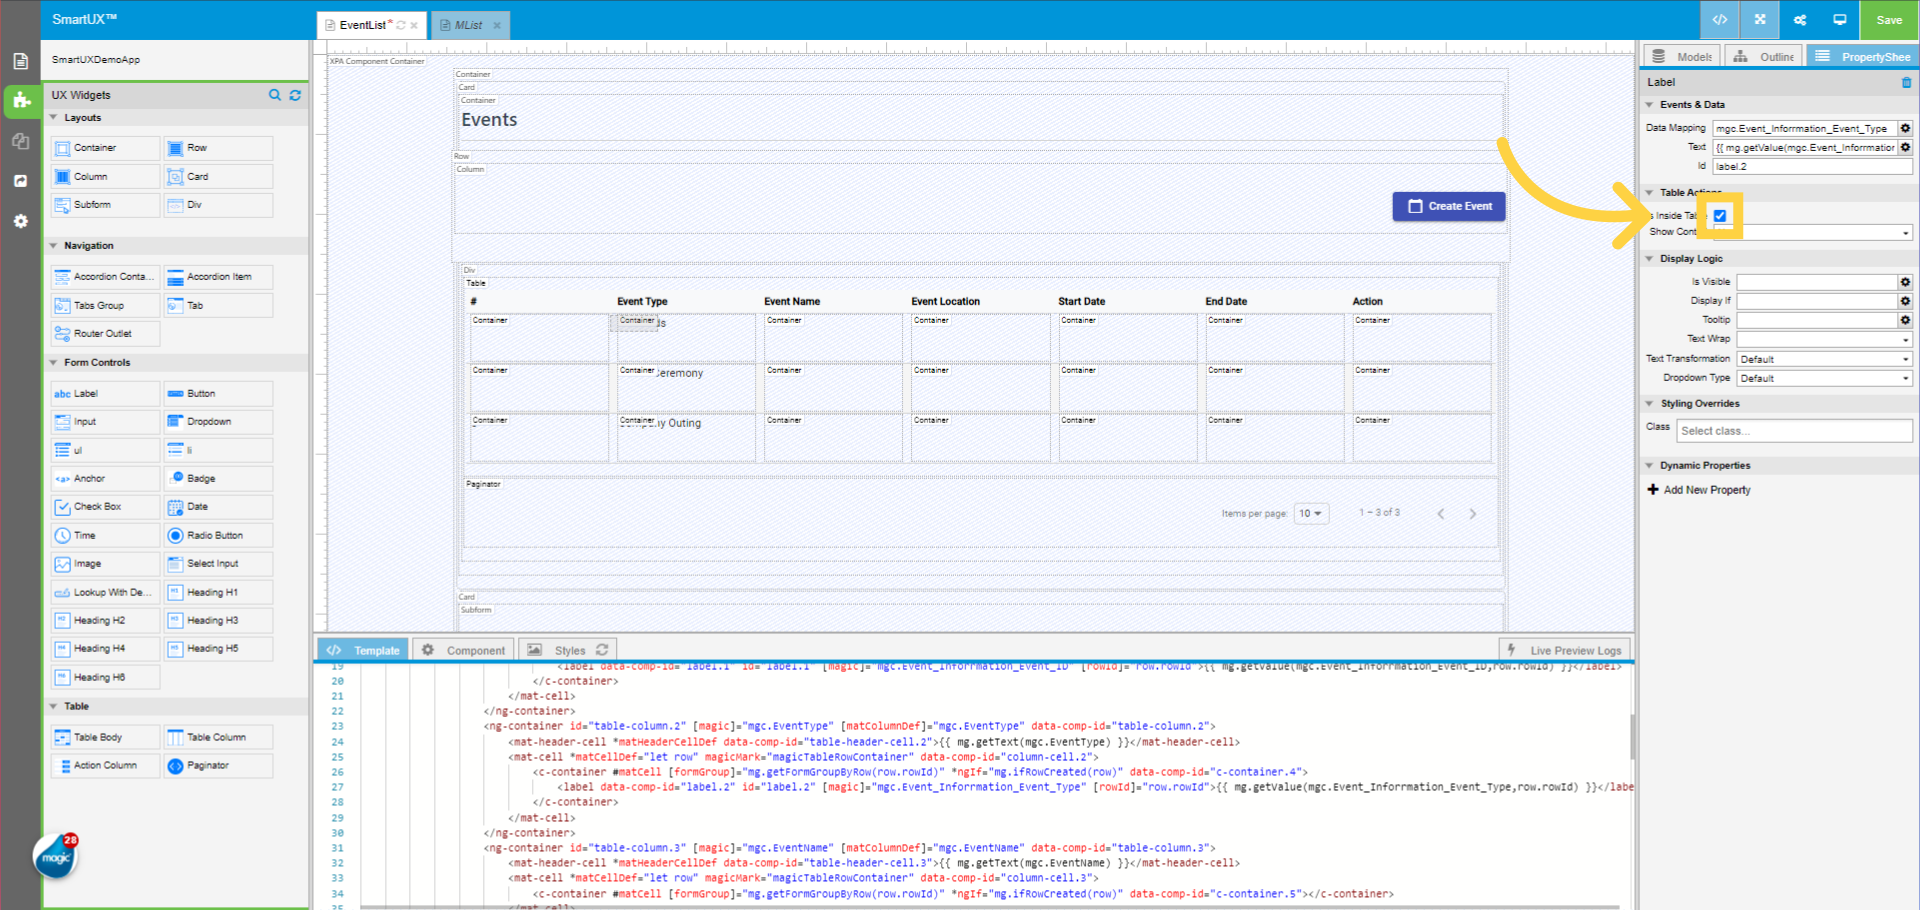Click the settings gear icon in left sidebar
The image size is (1920, 910).
21,221
